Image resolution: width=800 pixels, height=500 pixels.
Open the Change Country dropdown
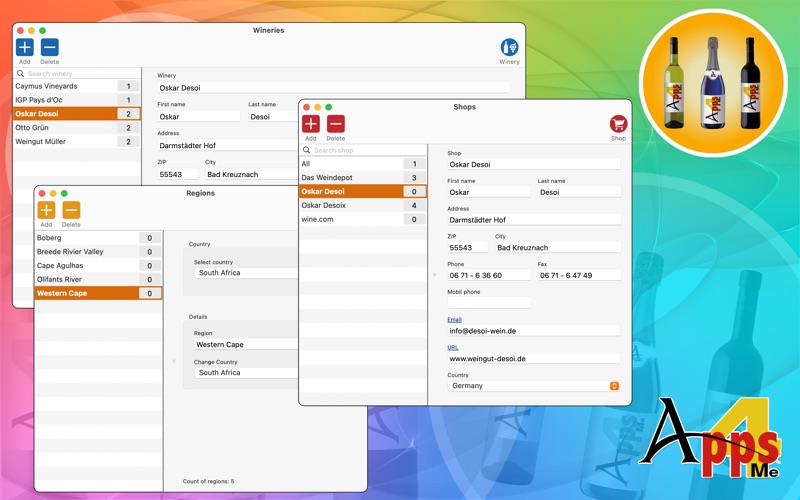[245, 373]
